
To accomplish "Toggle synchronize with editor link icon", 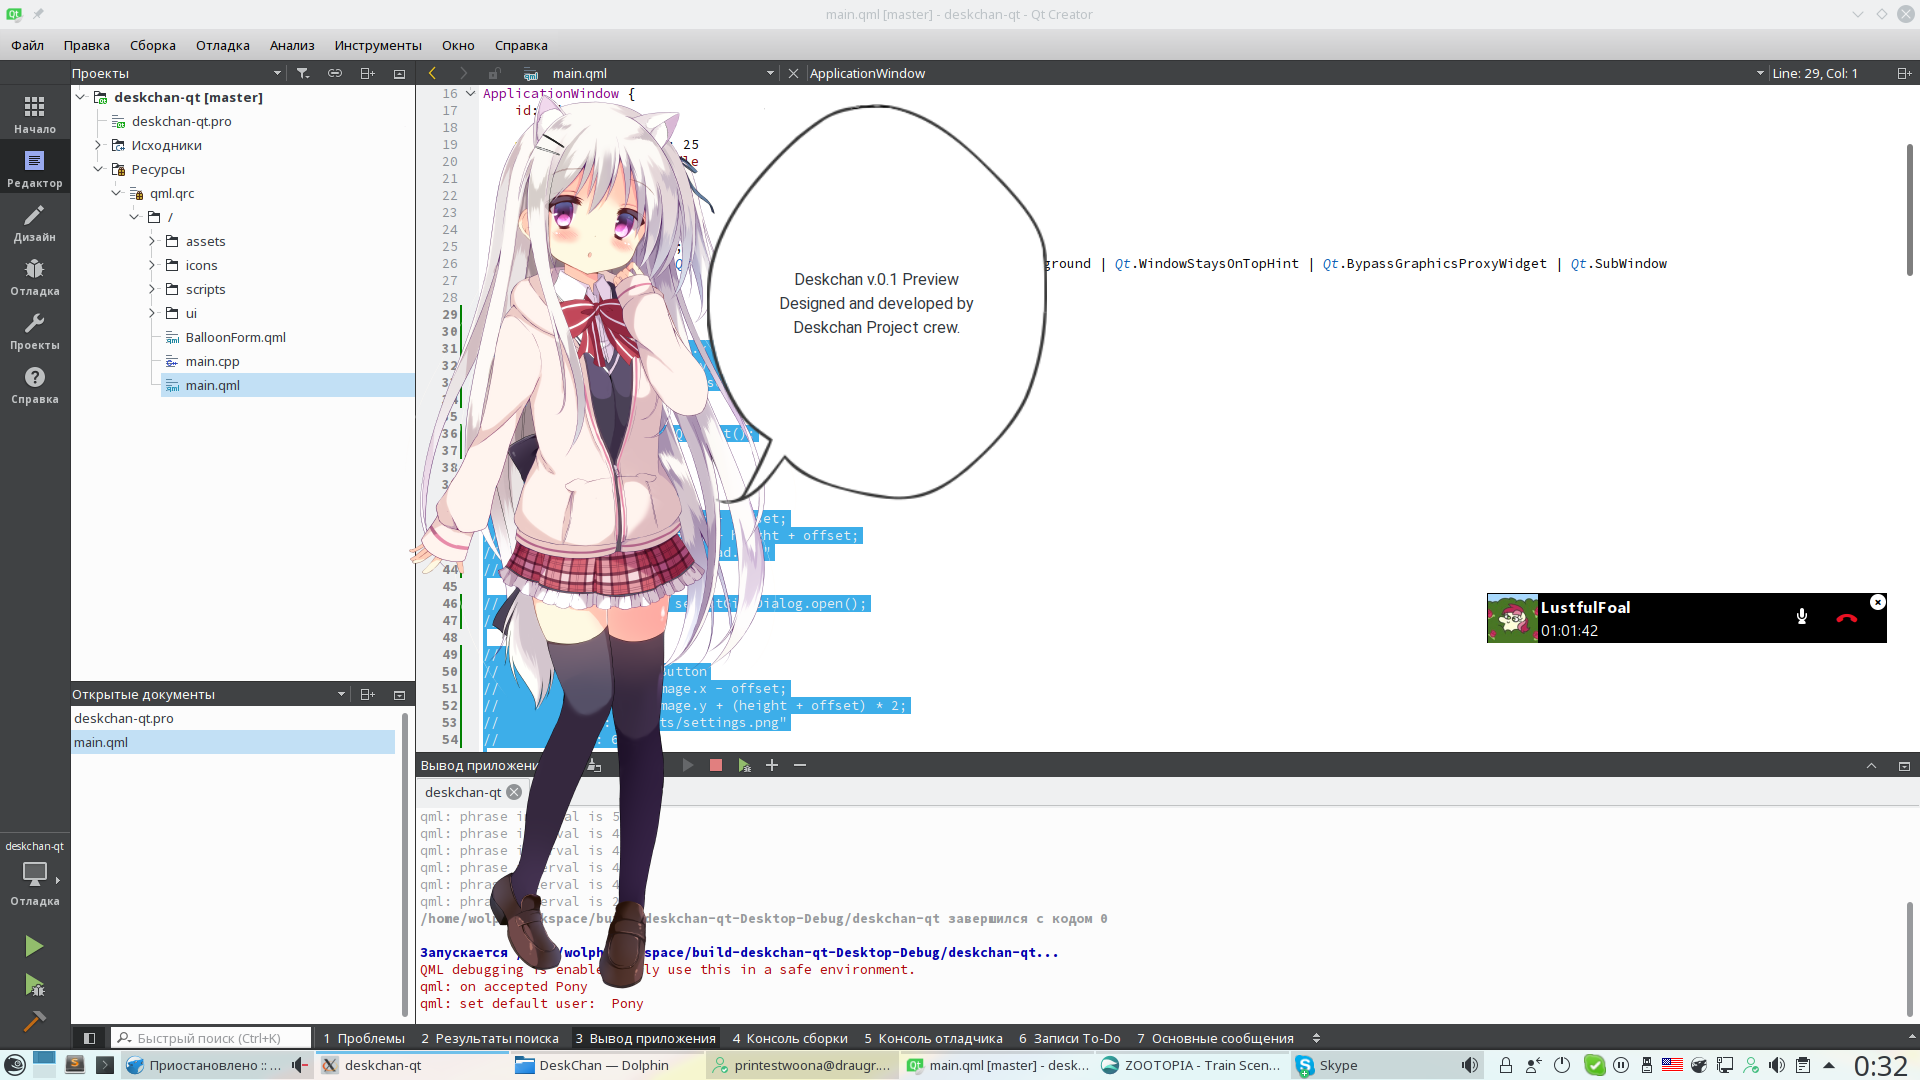I will coord(335,73).
